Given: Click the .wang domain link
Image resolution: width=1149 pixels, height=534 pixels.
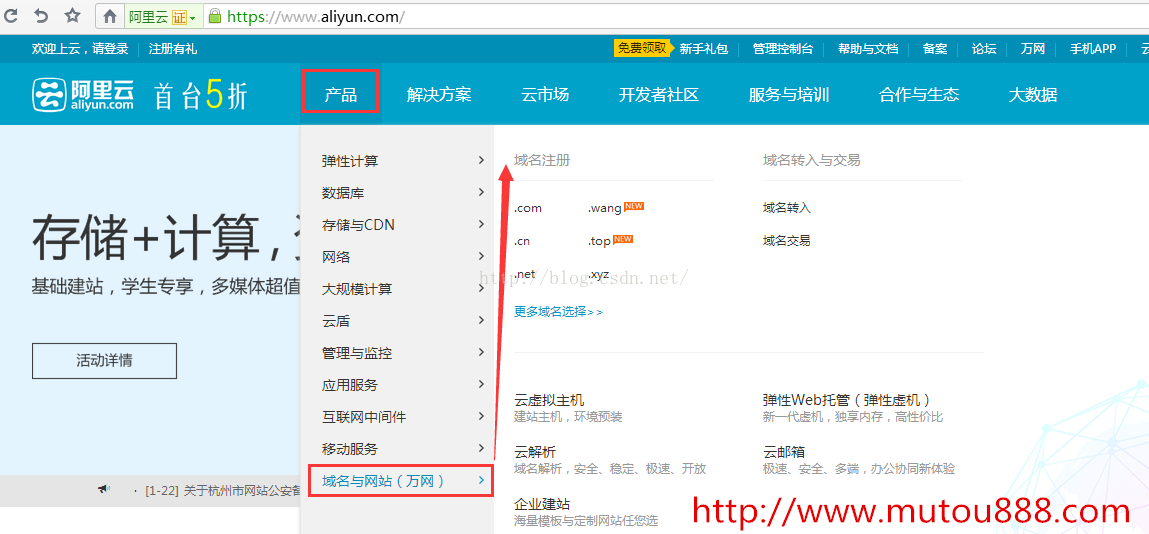Looking at the screenshot, I should click(x=605, y=208).
